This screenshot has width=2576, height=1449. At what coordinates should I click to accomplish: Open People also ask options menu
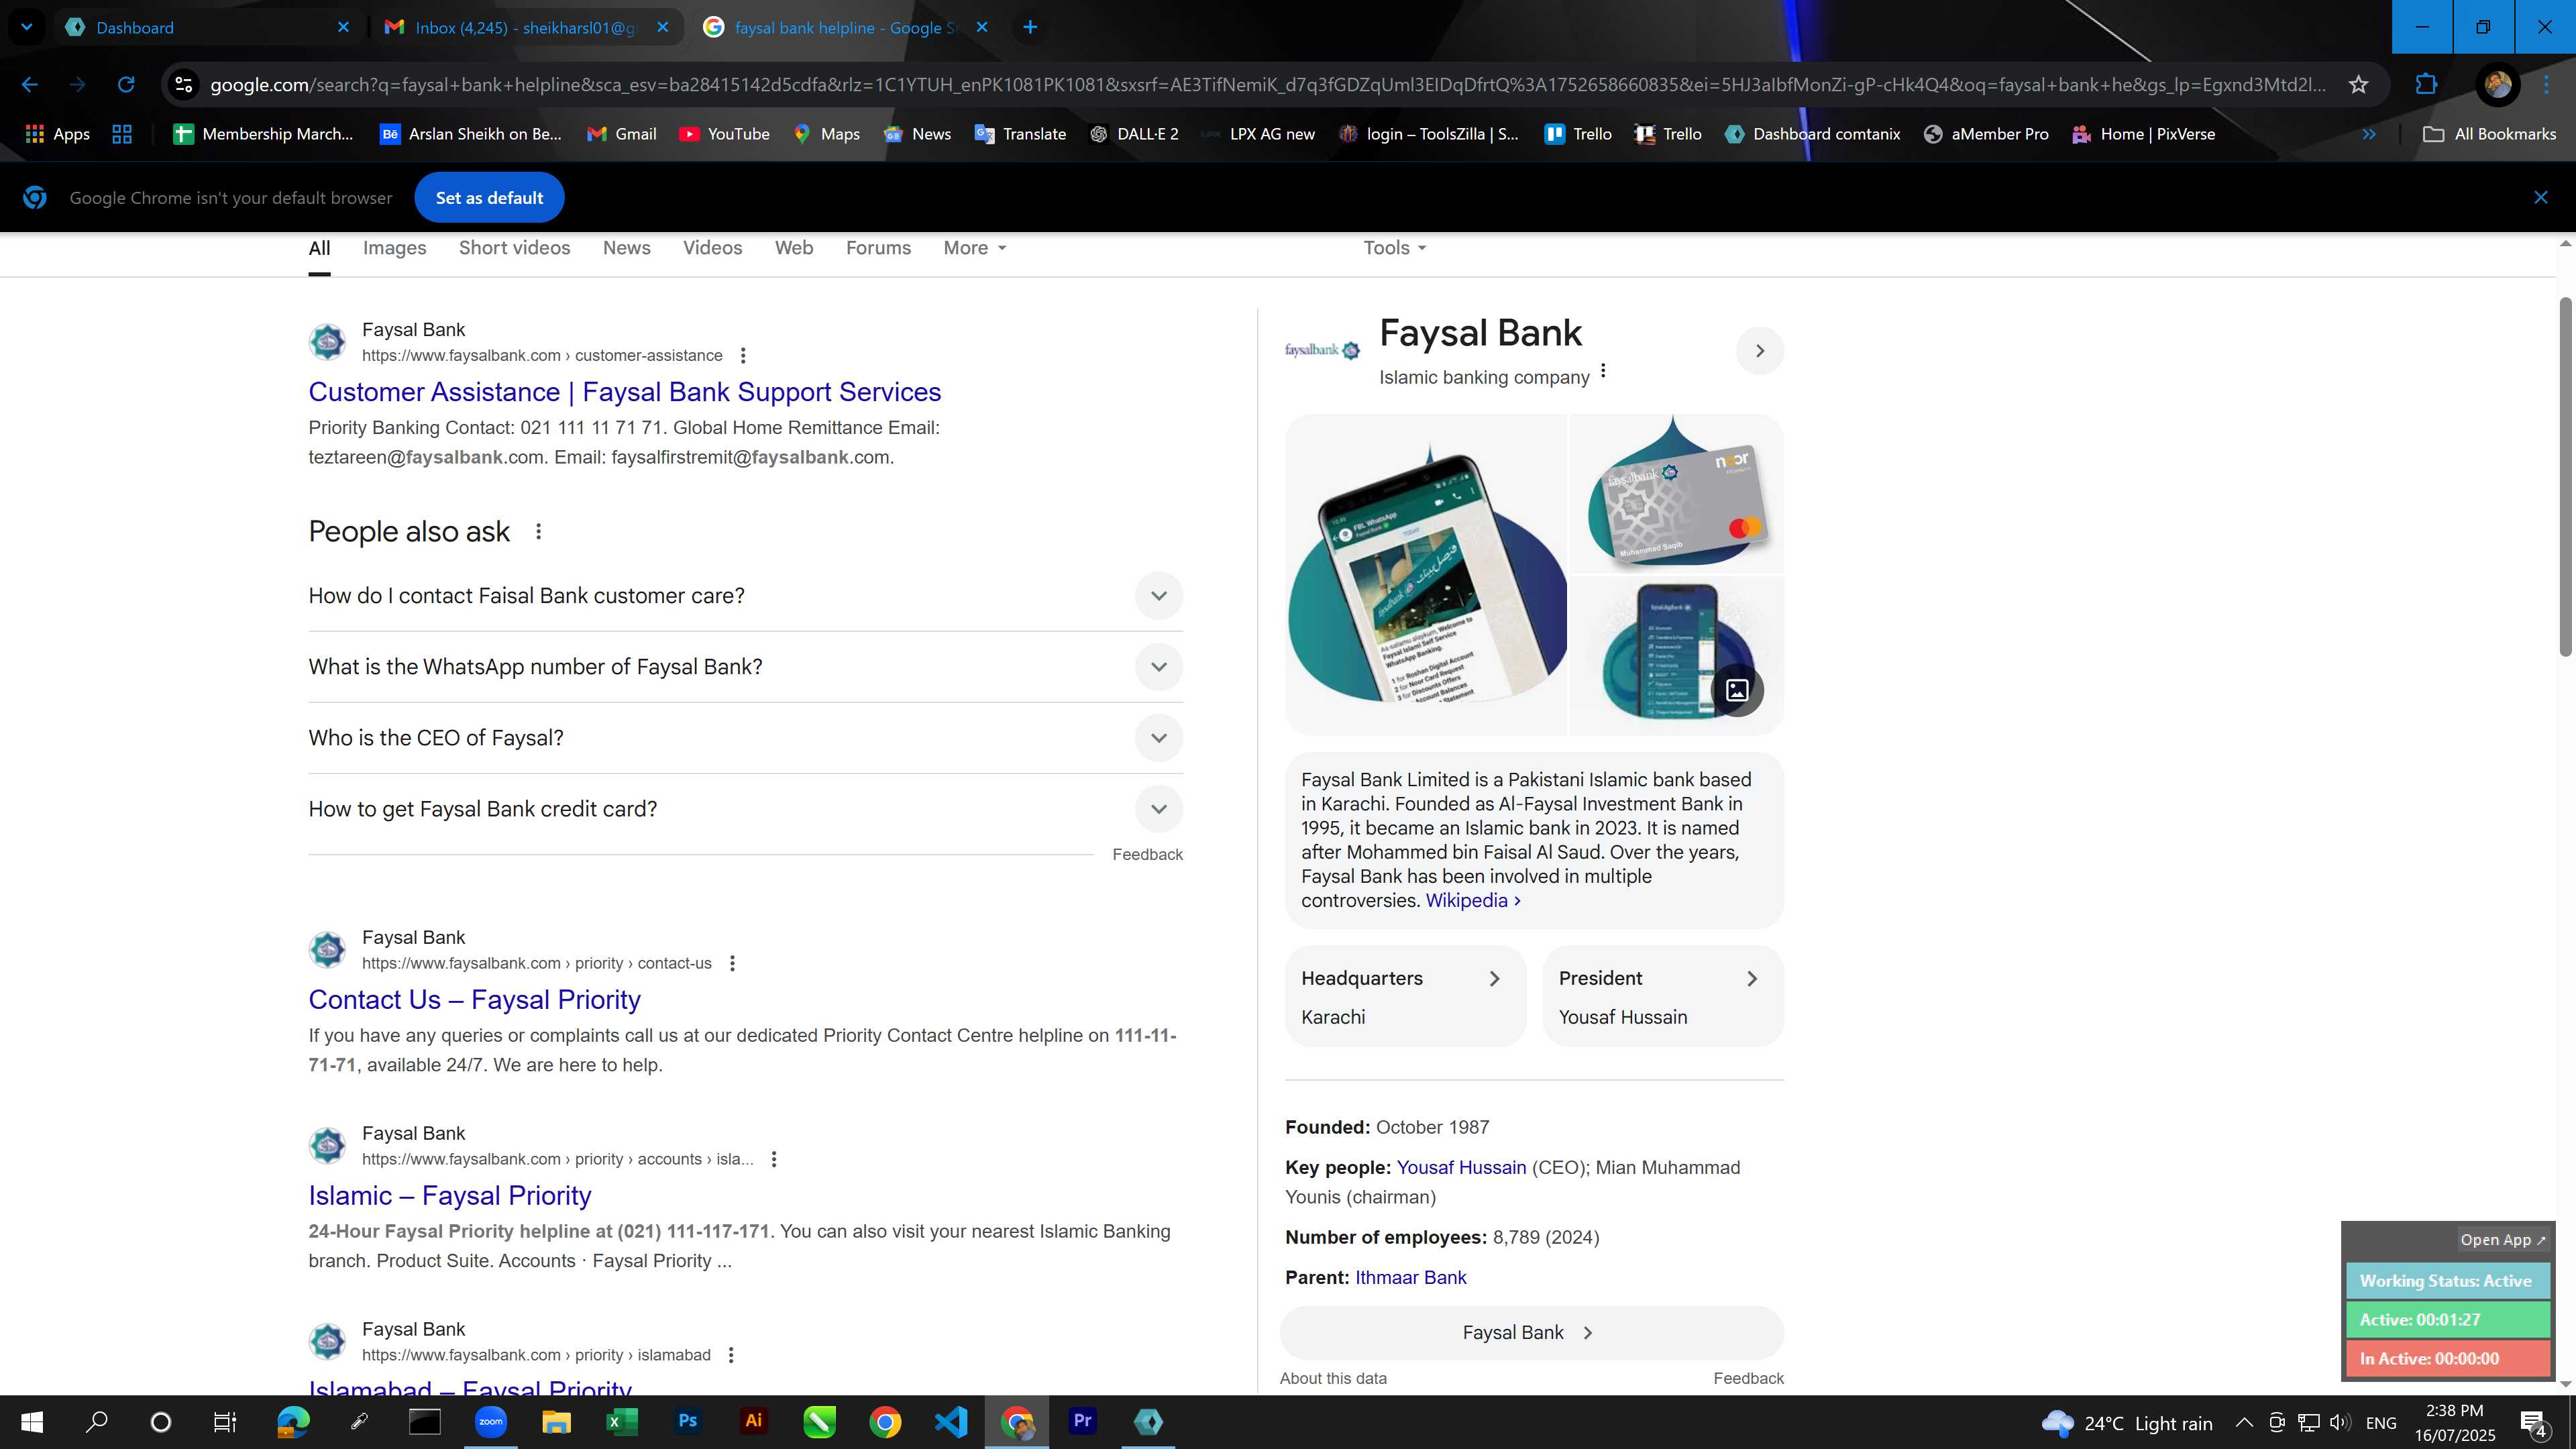[x=538, y=532]
